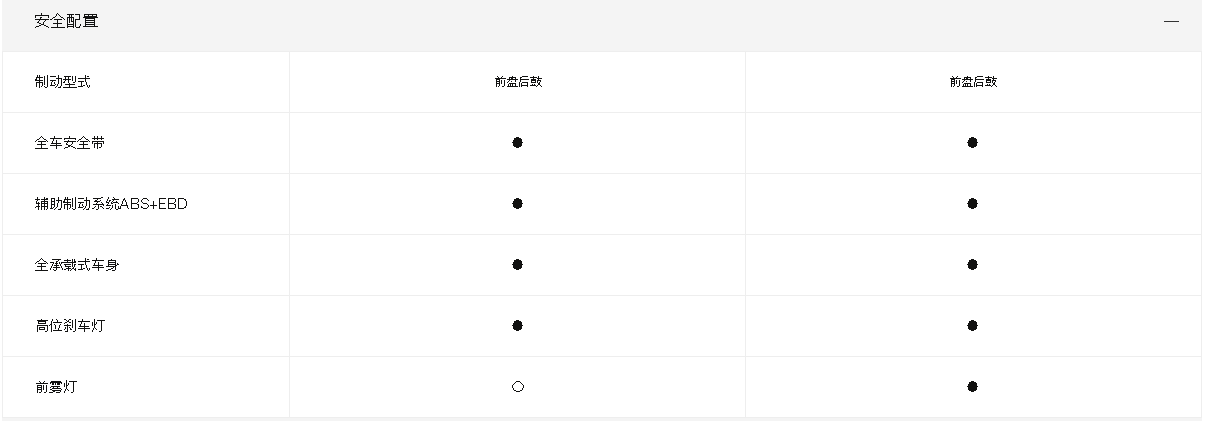
Task: Click 前盘后鼓 in the first model column
Action: (517, 82)
